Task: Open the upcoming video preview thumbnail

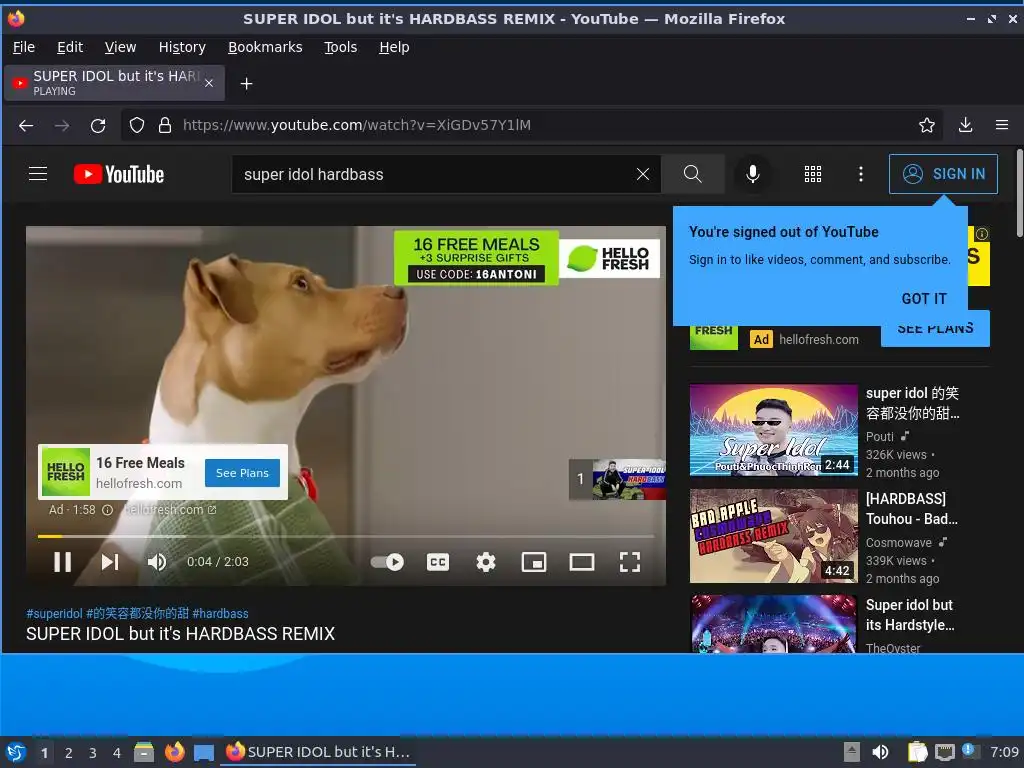Action: 629,479
